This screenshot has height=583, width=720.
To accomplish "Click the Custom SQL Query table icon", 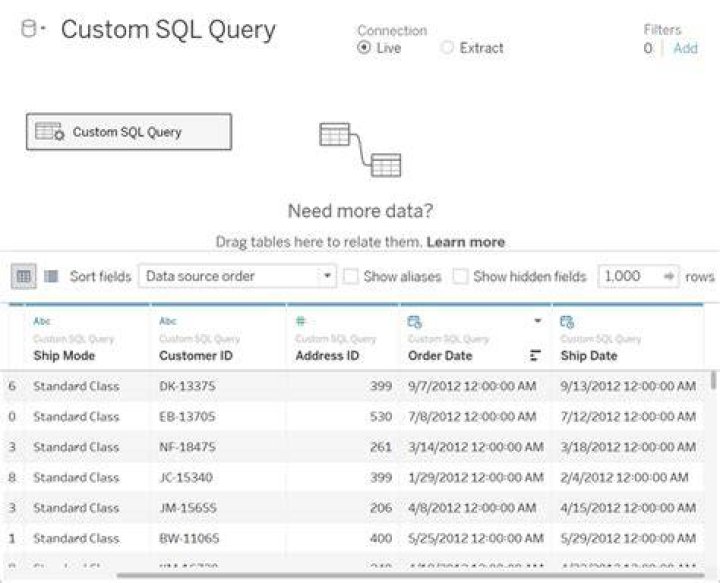I will coord(50,132).
